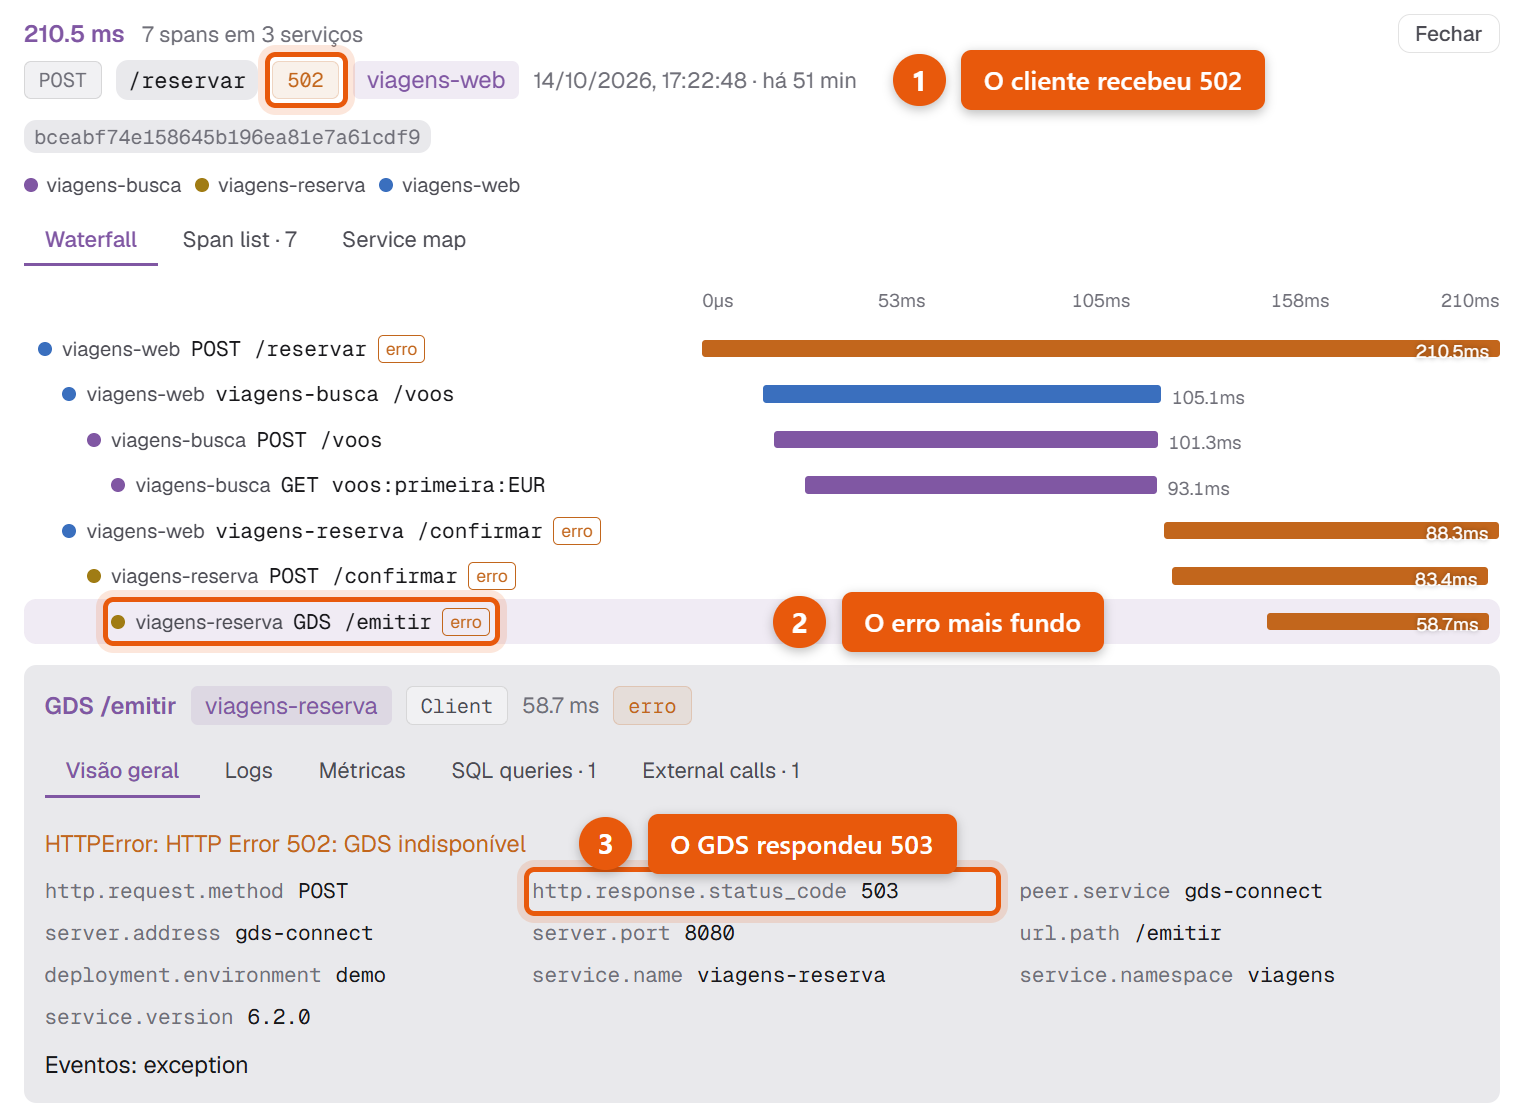The height and width of the screenshot is (1117, 1522).
Task: Click the HTTPError GDS indisponível message
Action: click(x=285, y=844)
